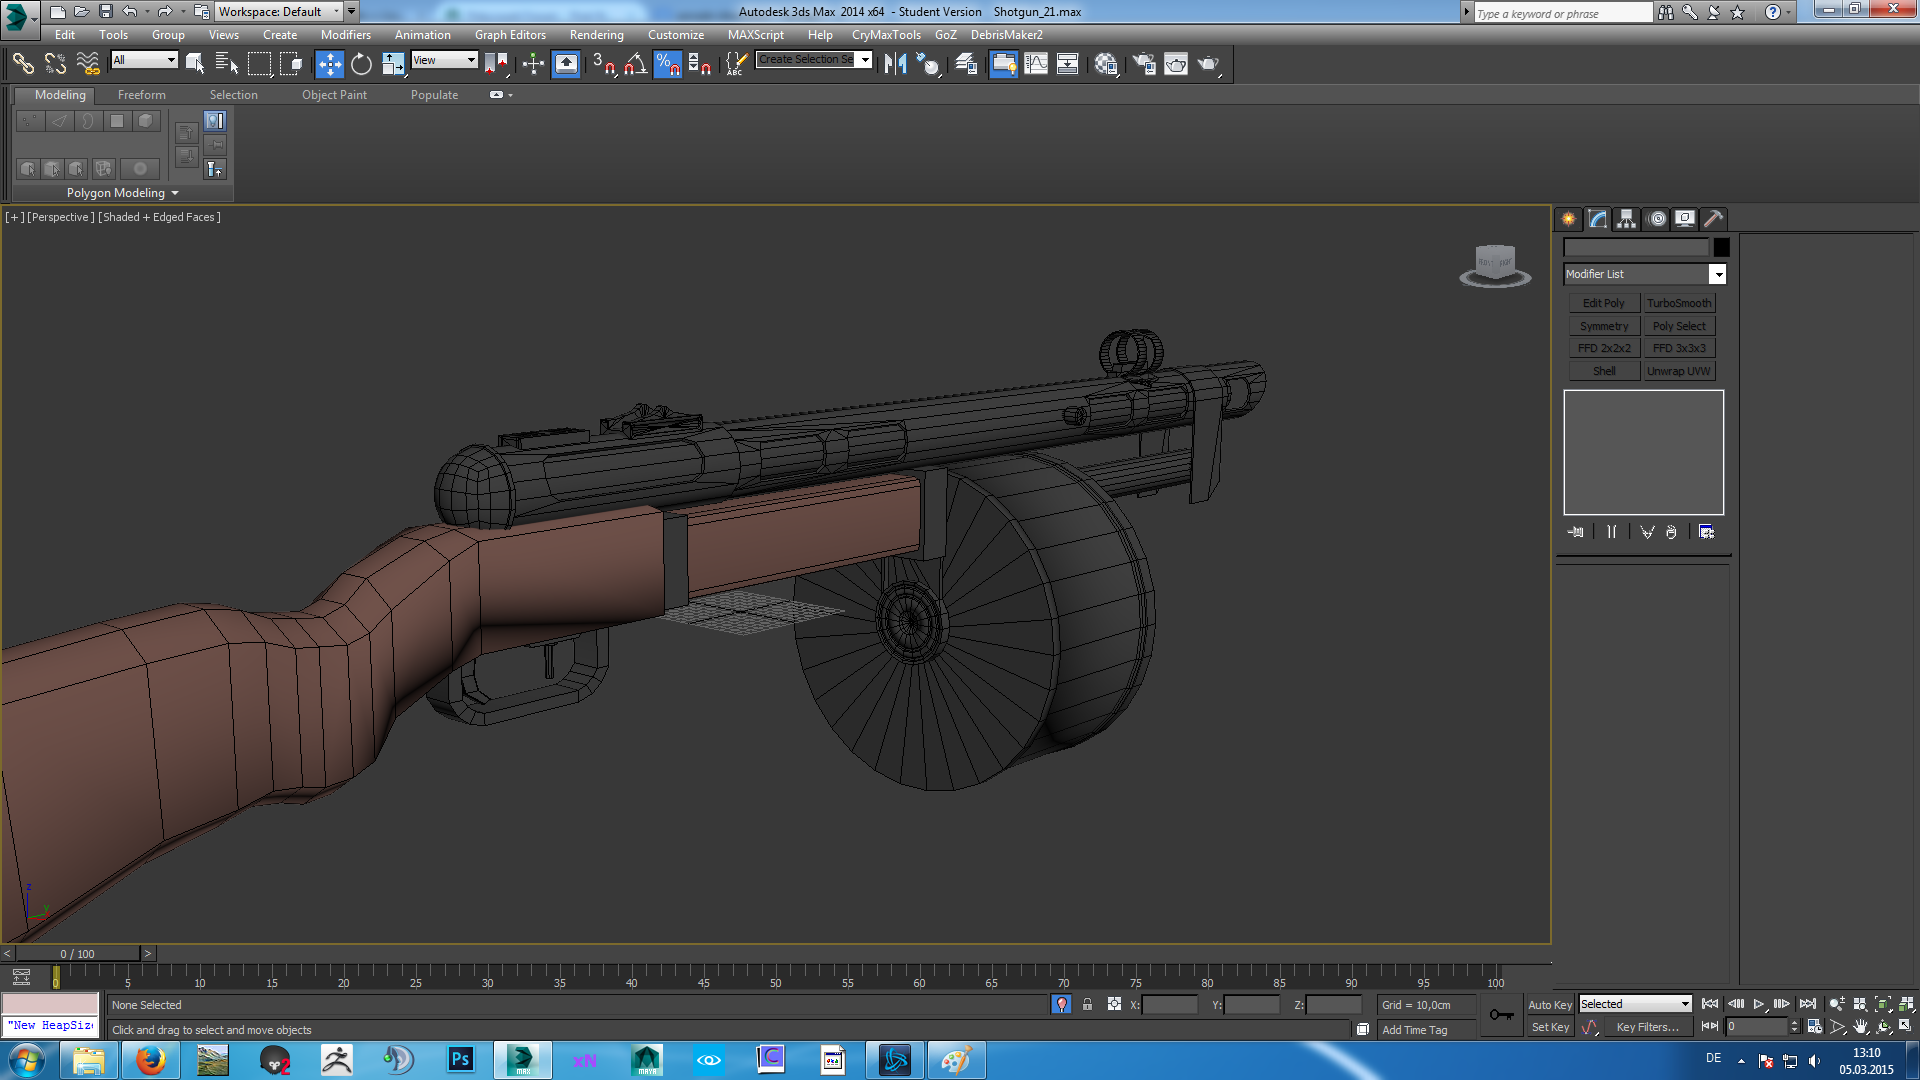Open the Material Editor

coord(1106,64)
